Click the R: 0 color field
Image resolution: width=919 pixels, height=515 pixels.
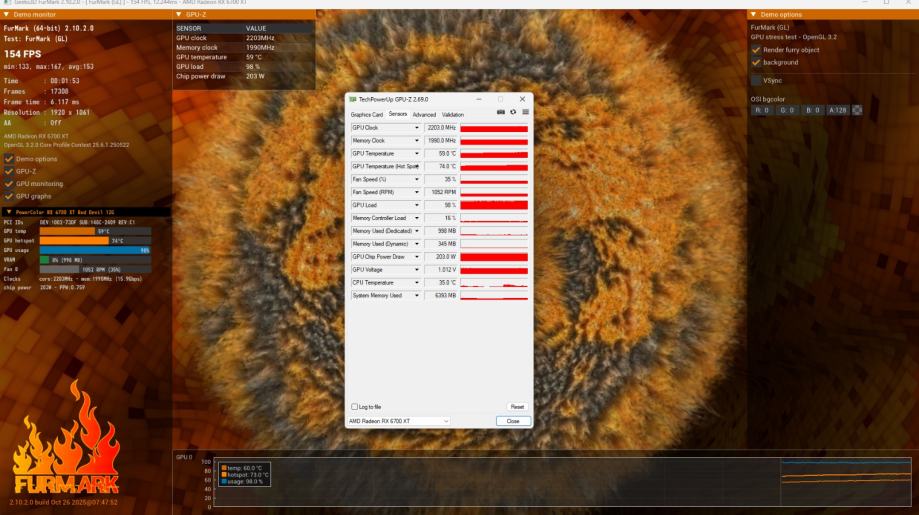762,110
